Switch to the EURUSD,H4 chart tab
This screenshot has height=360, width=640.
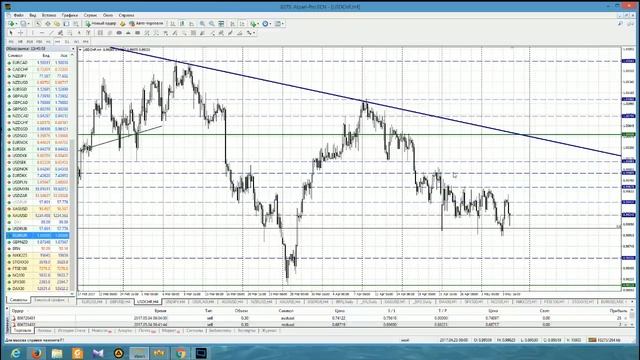92,302
